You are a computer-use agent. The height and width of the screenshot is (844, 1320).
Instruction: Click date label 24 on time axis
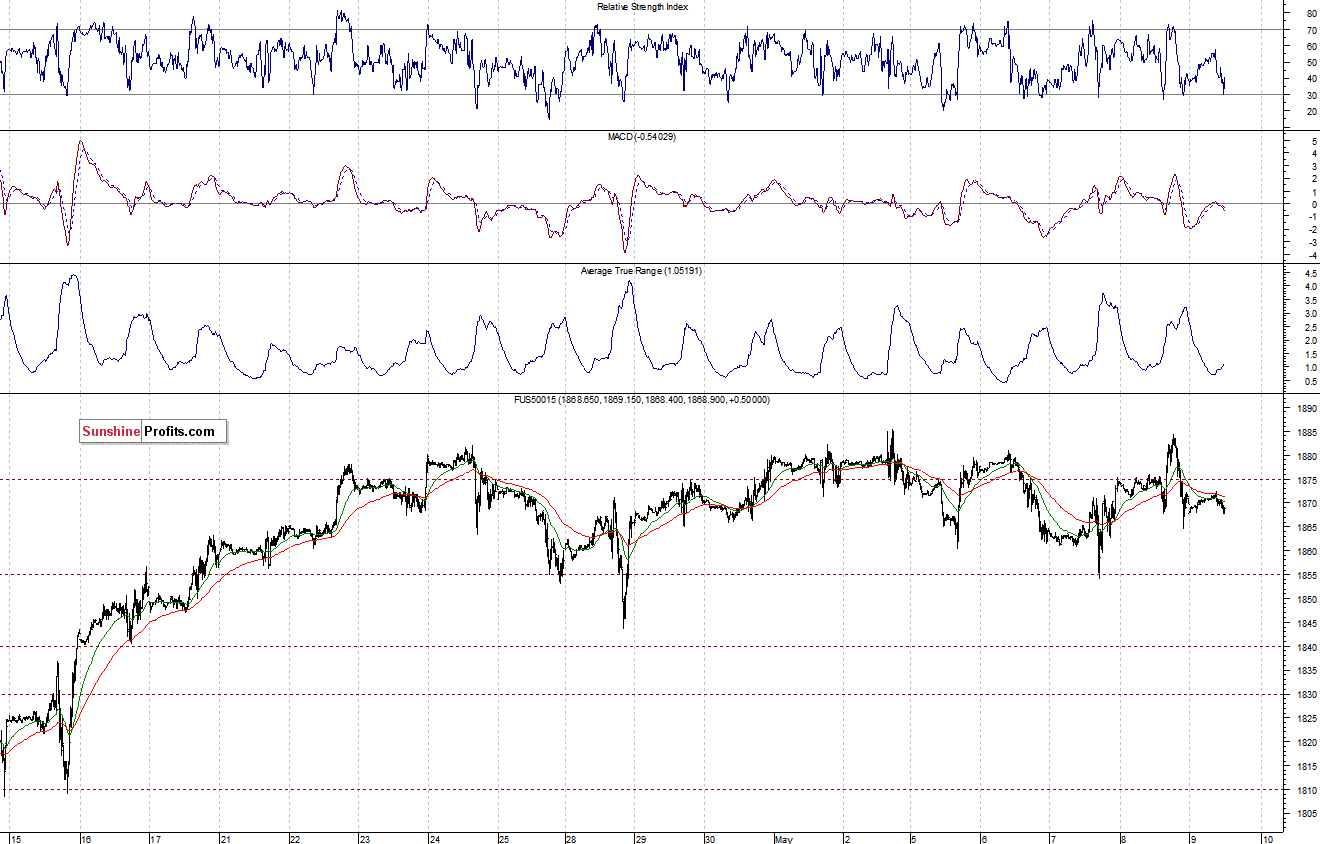point(435,838)
